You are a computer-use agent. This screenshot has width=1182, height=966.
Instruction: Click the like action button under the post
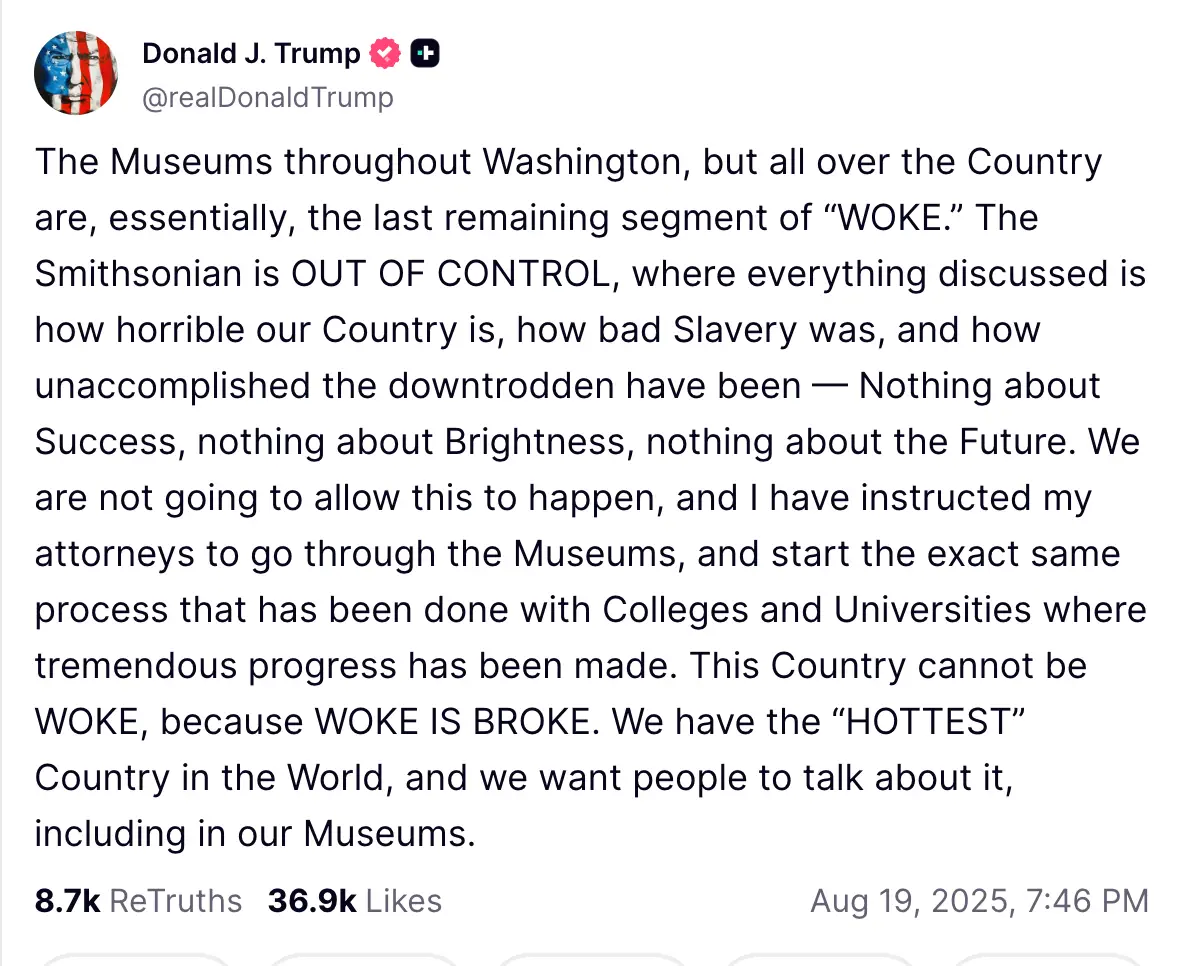[x=592, y=962]
